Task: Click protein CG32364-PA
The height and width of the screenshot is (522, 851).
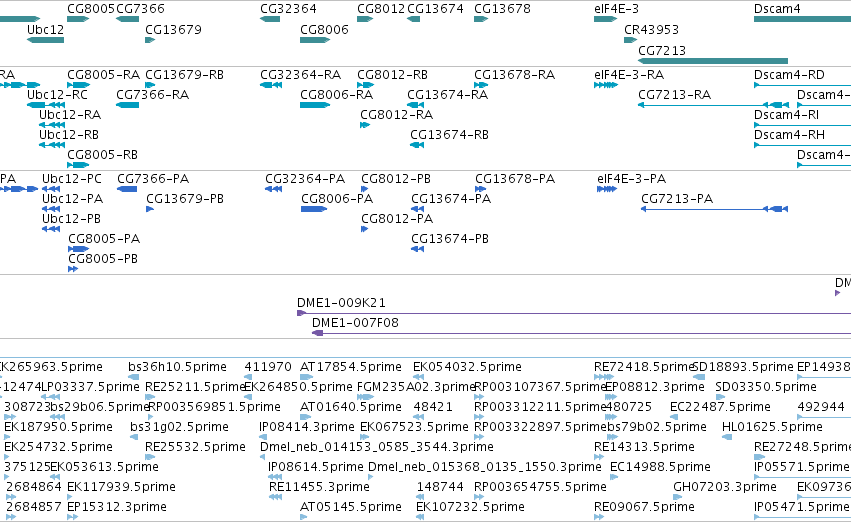Action: point(305,179)
